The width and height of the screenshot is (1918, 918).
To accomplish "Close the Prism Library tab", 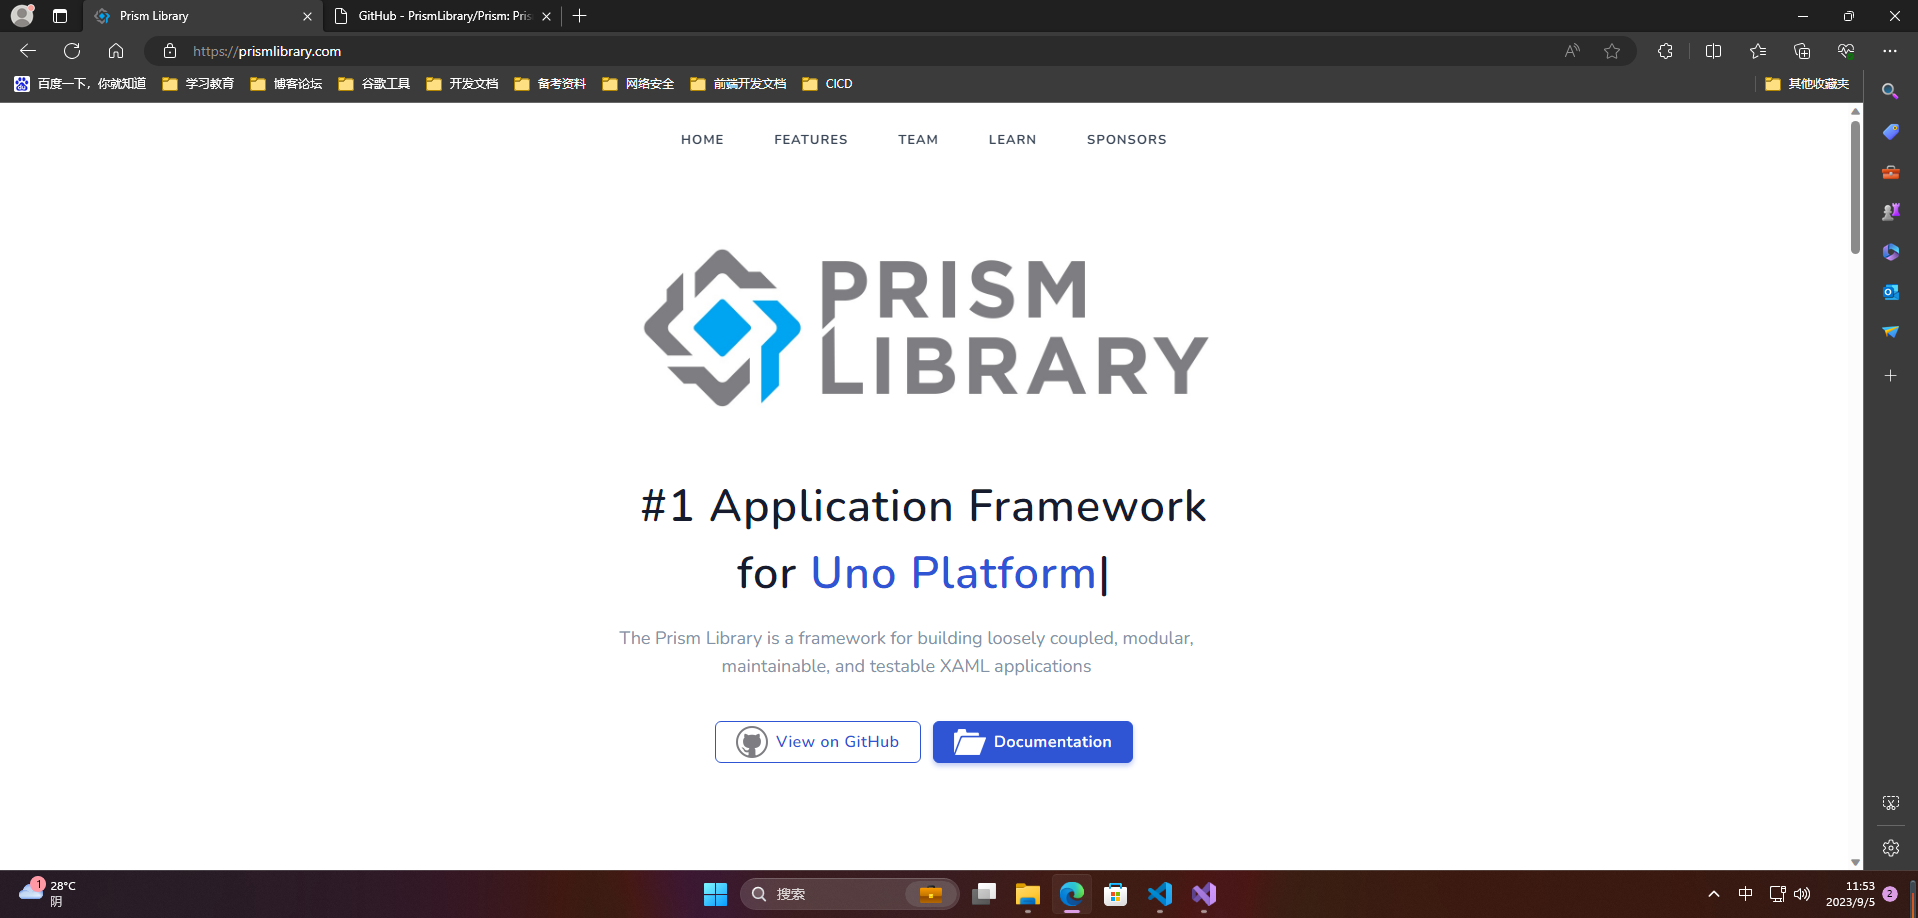I will pos(307,16).
